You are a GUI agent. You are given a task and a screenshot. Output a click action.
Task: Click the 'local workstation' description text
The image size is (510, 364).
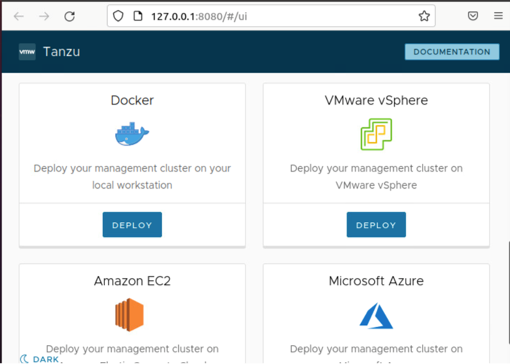click(x=132, y=185)
